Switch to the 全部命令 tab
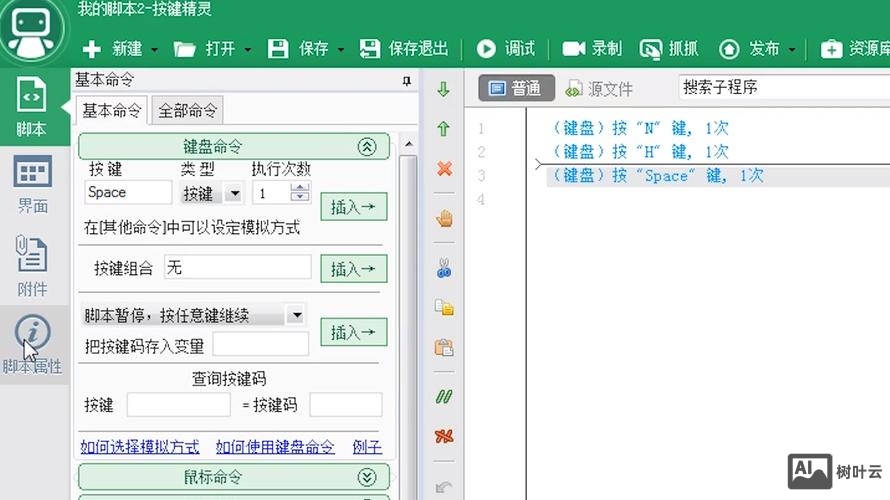890x500 pixels. 187,110
